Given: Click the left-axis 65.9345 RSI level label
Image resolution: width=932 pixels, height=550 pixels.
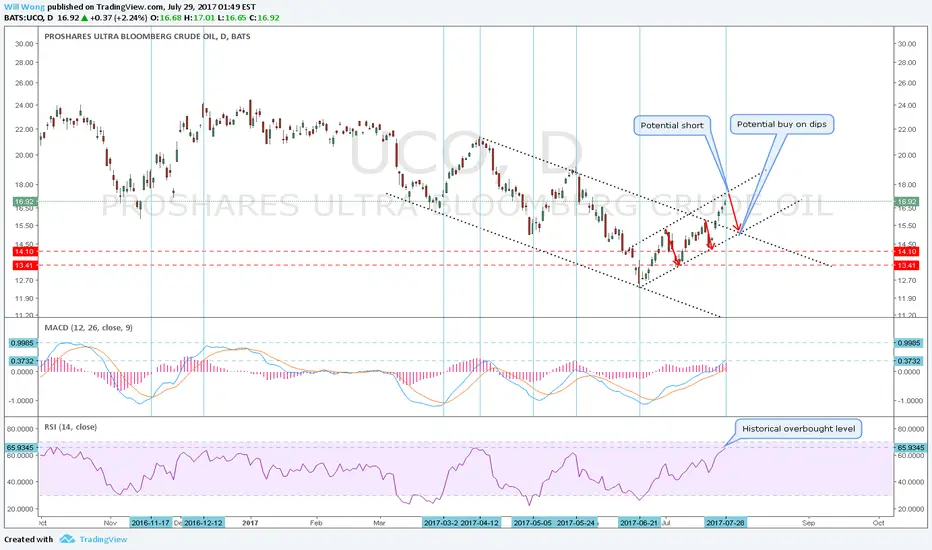Looking at the screenshot, I should pyautogui.click(x=22, y=447).
